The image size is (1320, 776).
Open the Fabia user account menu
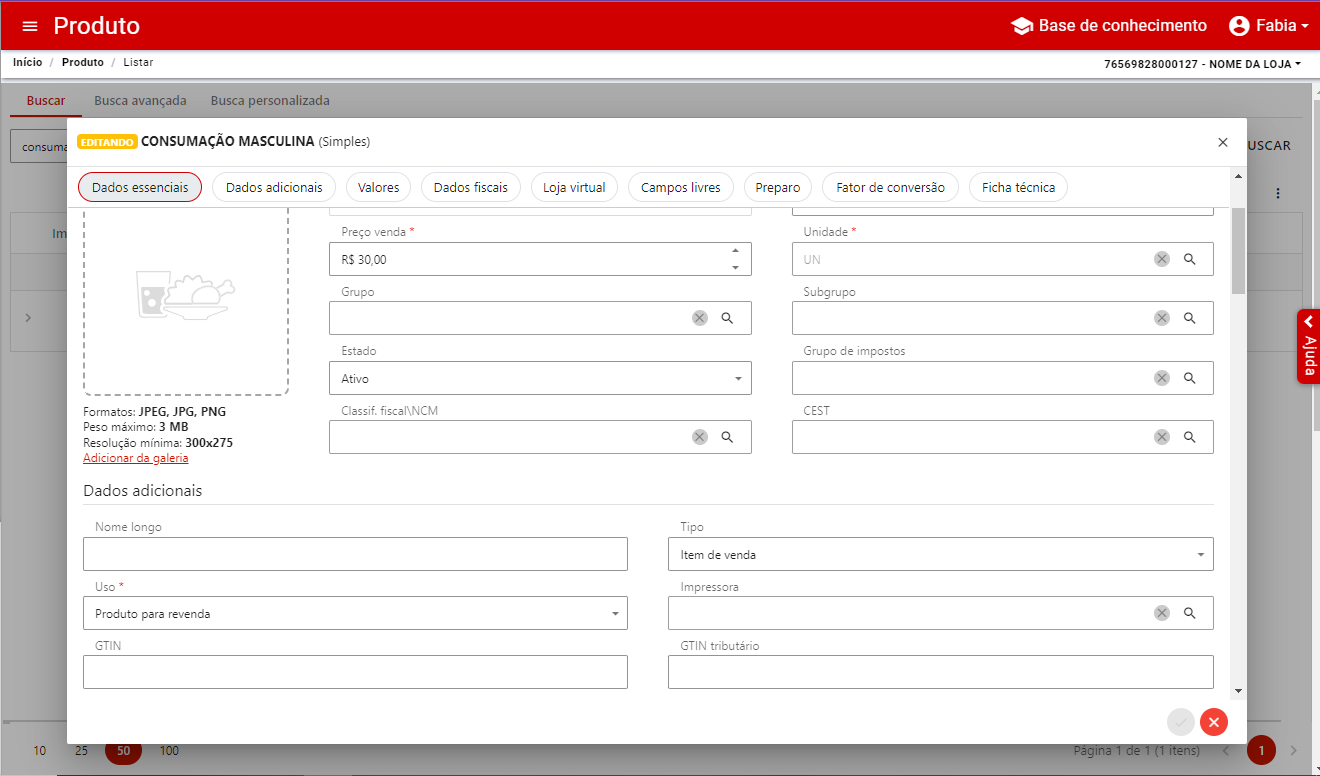pyautogui.click(x=1268, y=26)
